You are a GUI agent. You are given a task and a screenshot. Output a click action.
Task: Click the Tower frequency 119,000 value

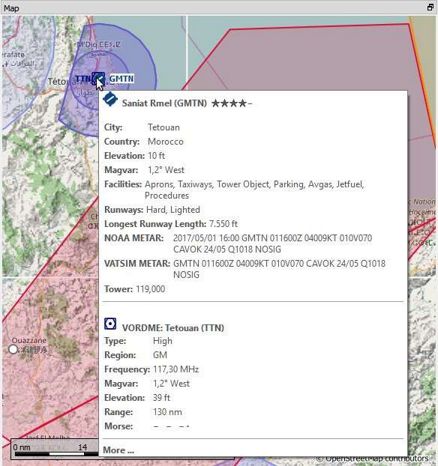150,289
